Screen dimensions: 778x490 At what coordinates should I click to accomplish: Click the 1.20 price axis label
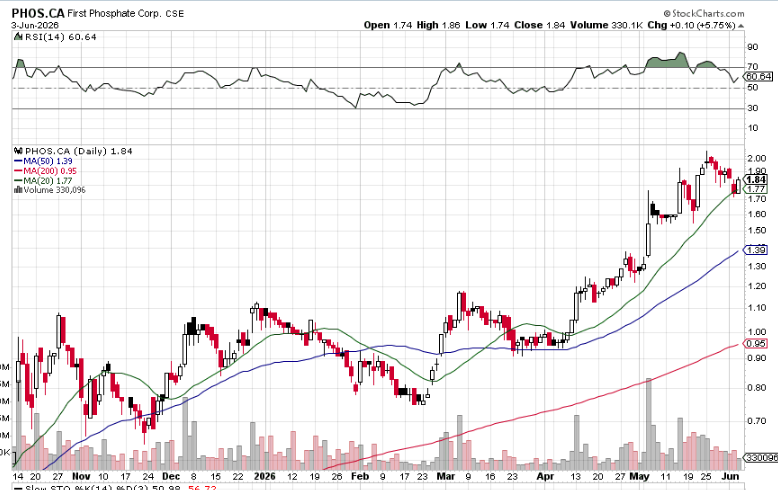coord(757,286)
